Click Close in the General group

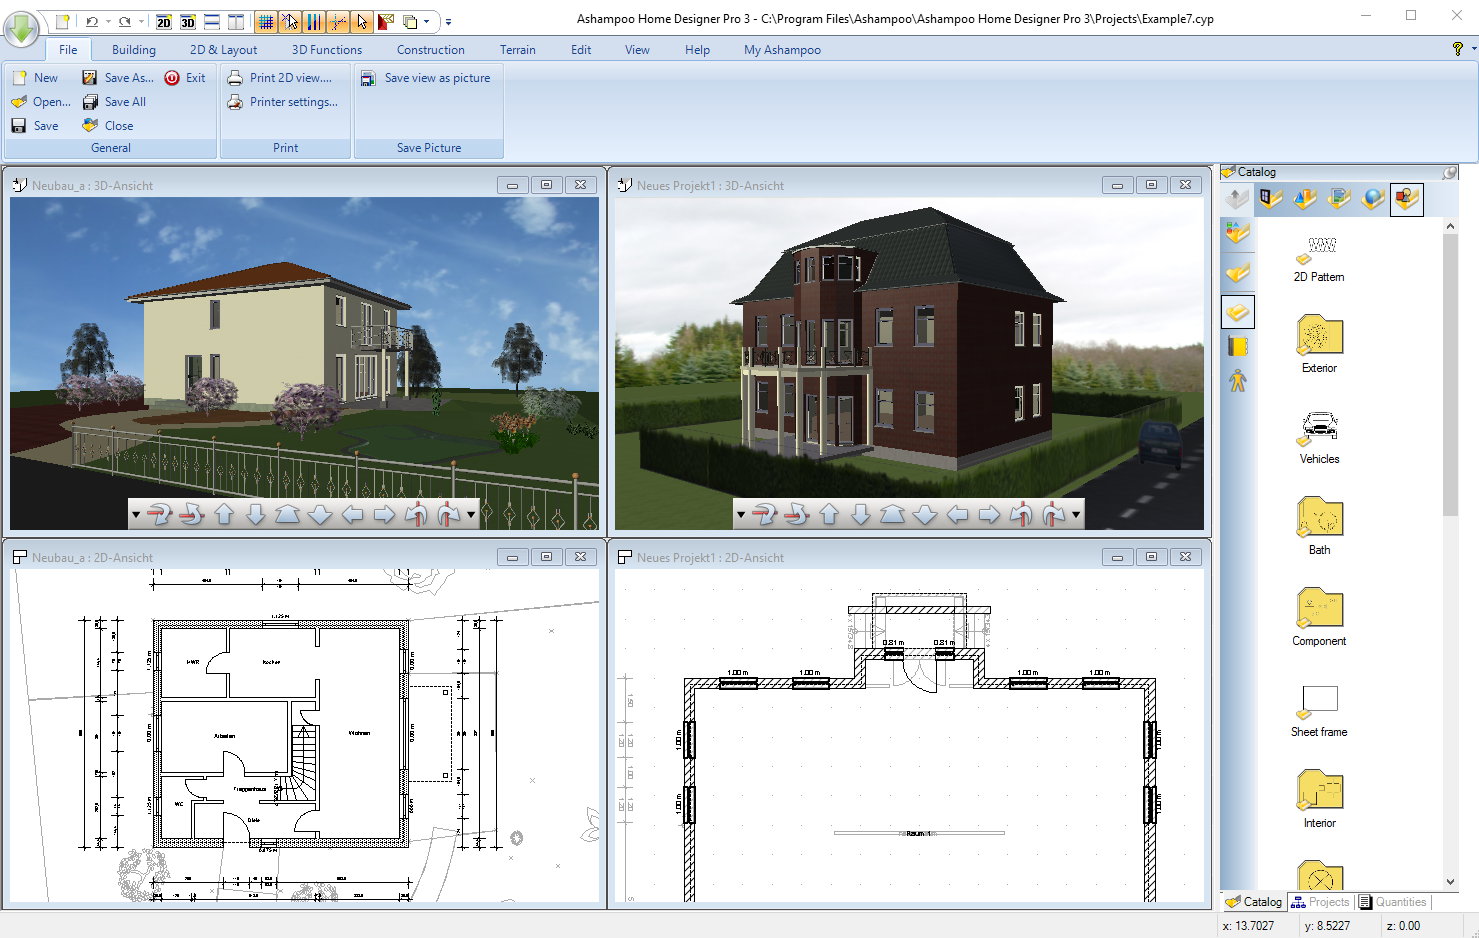click(x=108, y=126)
